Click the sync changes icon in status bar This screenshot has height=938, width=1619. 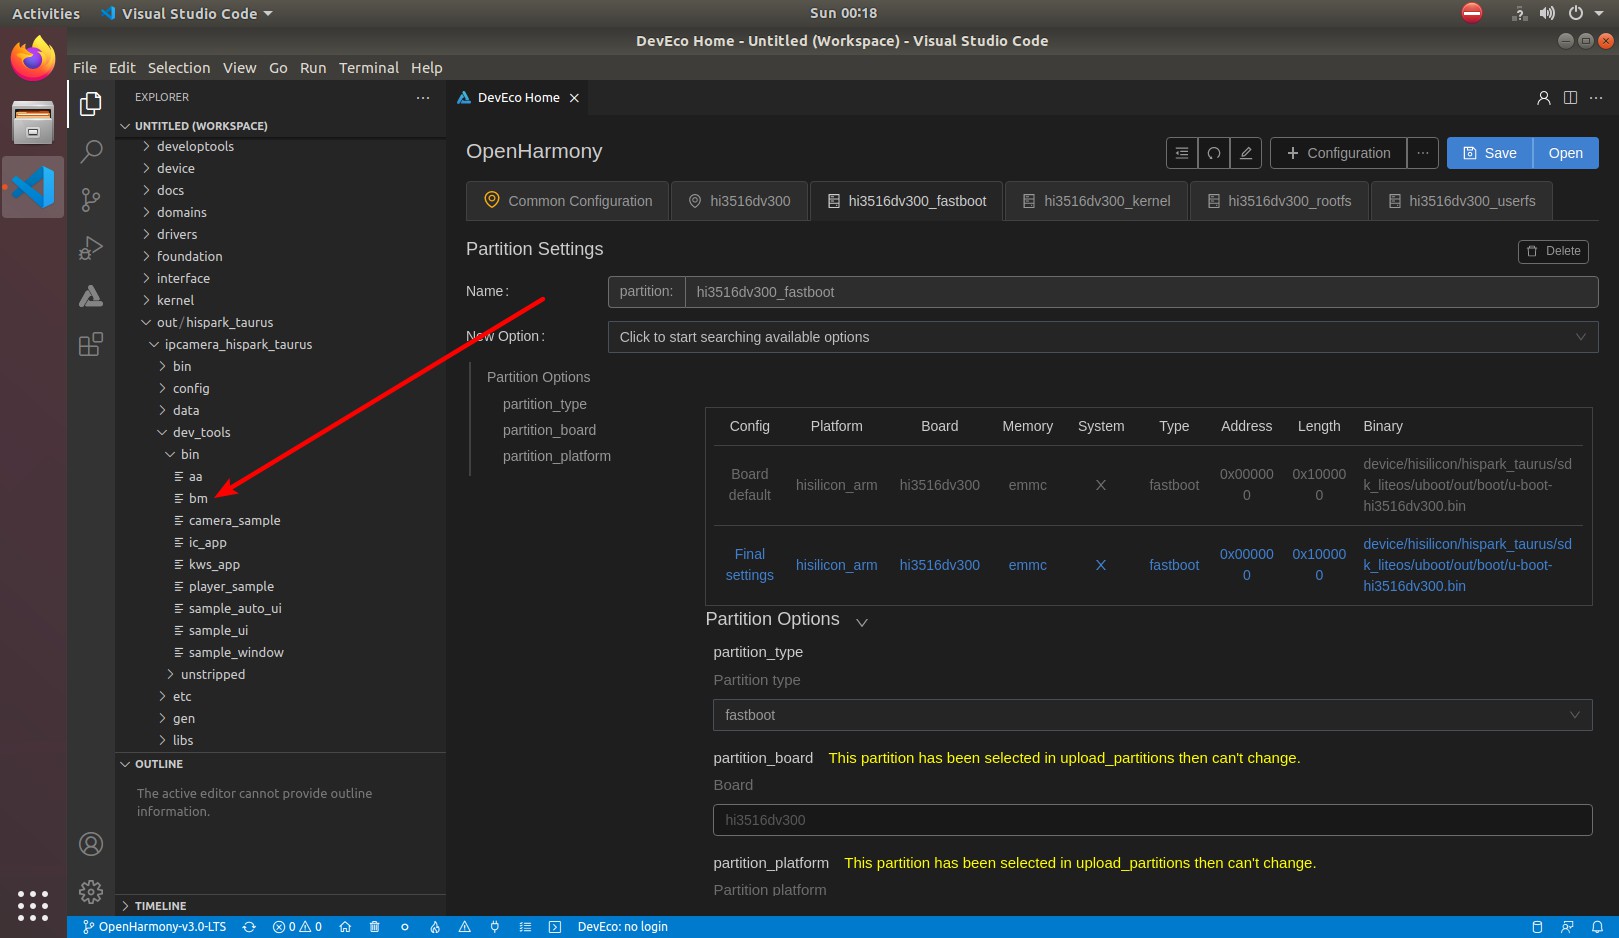point(249,927)
